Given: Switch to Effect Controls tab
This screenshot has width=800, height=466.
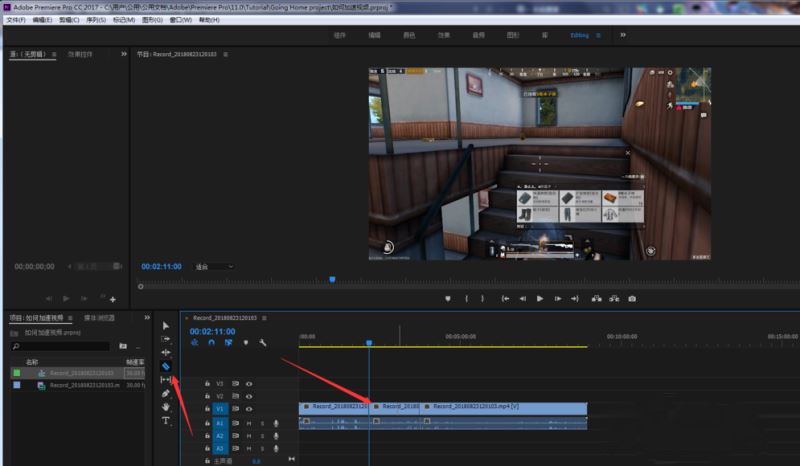Looking at the screenshot, I should [x=80, y=54].
